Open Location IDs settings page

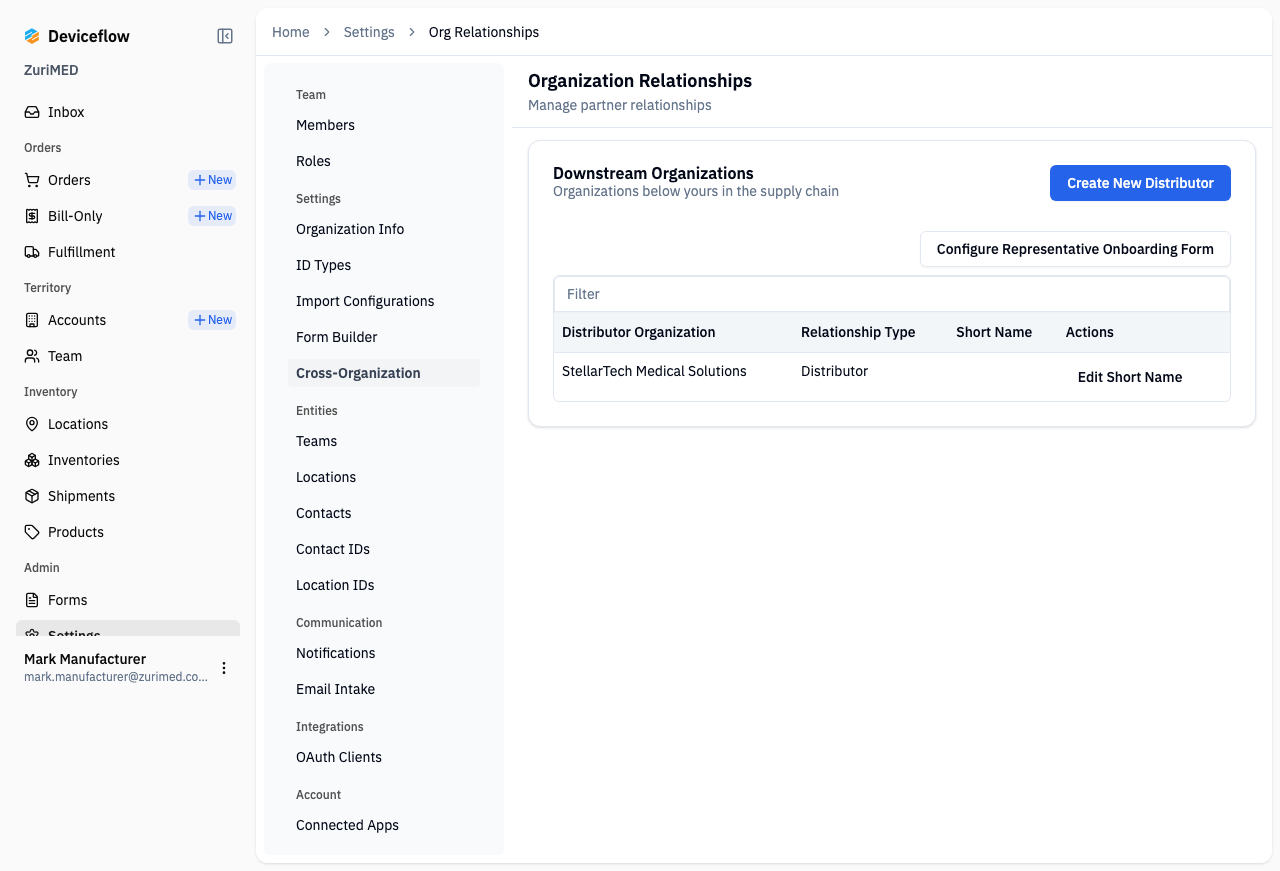tap(384, 585)
